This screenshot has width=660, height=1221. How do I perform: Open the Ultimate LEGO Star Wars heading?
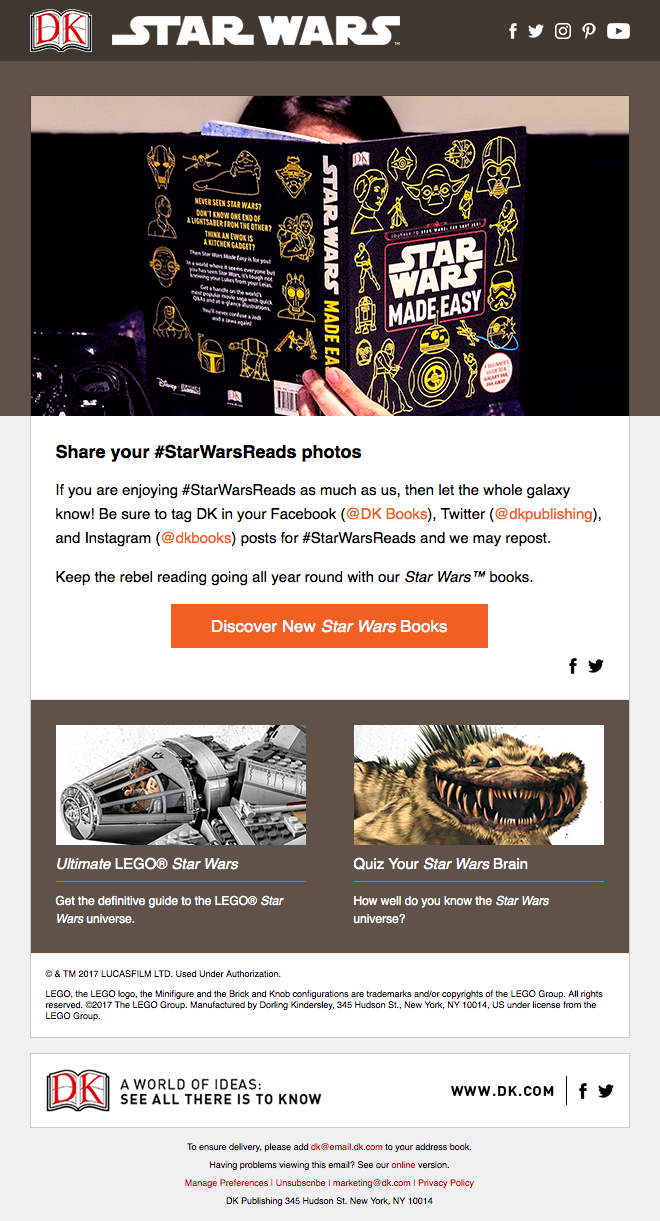(x=147, y=864)
